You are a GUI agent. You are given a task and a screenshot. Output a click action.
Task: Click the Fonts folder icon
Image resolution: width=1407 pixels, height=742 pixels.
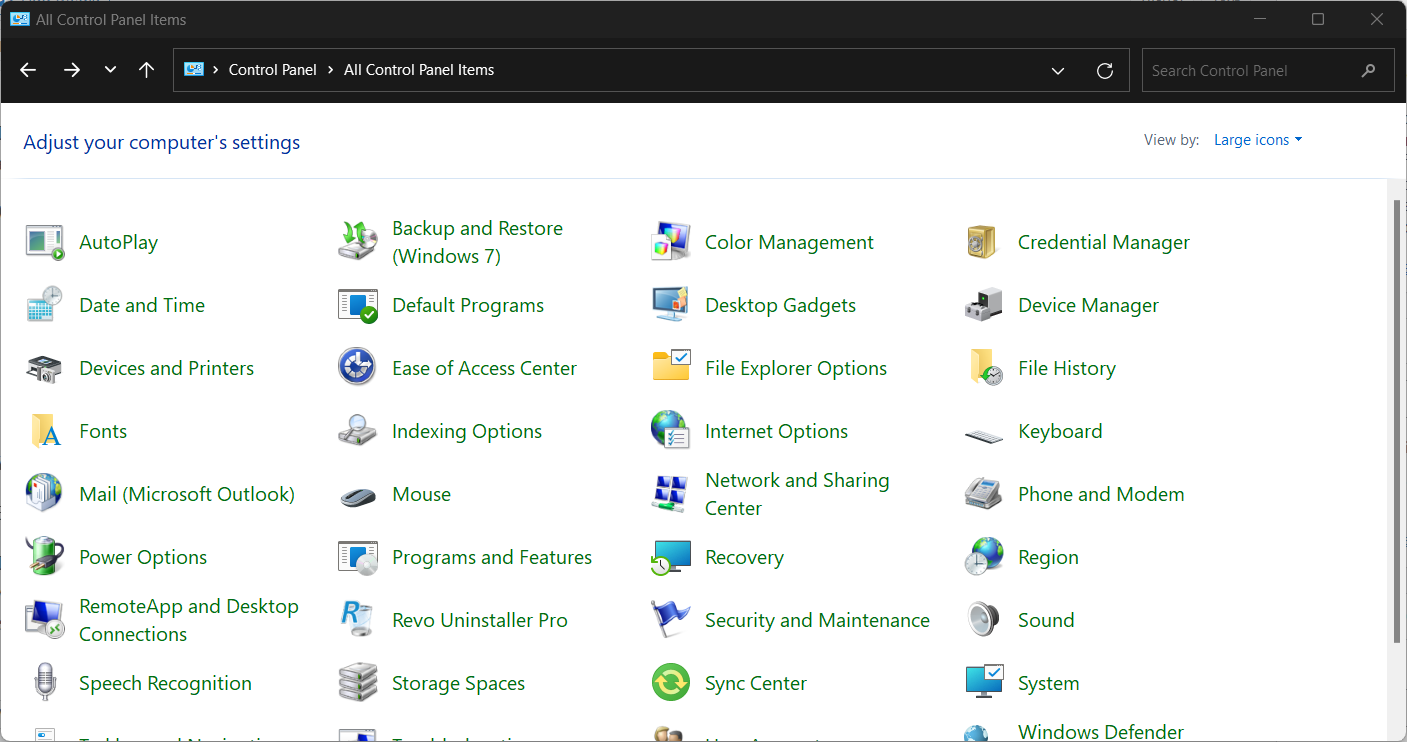pos(45,431)
